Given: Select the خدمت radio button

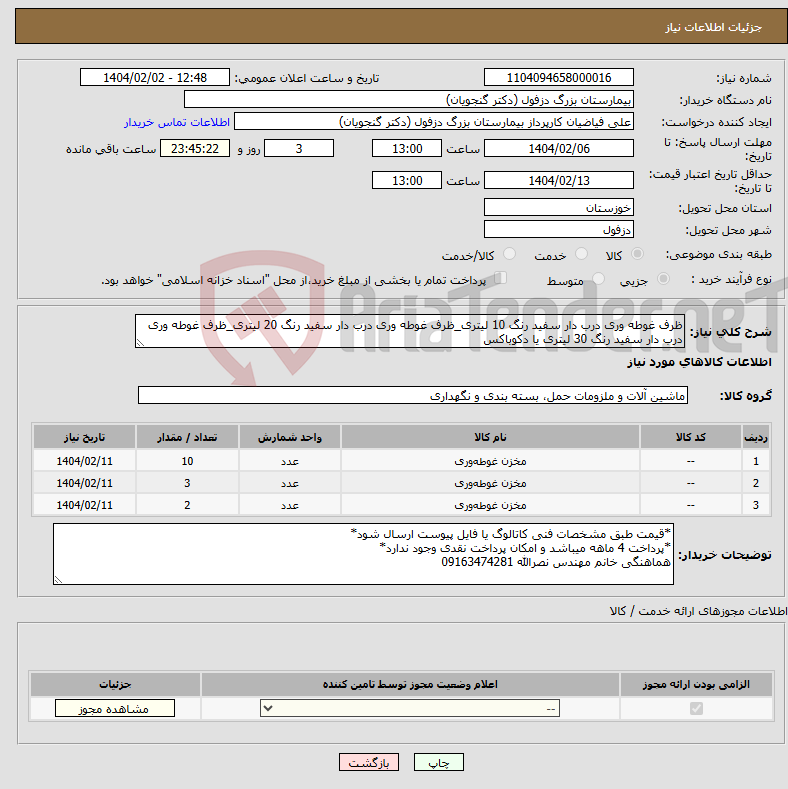Looking at the screenshot, I should coord(581,254).
